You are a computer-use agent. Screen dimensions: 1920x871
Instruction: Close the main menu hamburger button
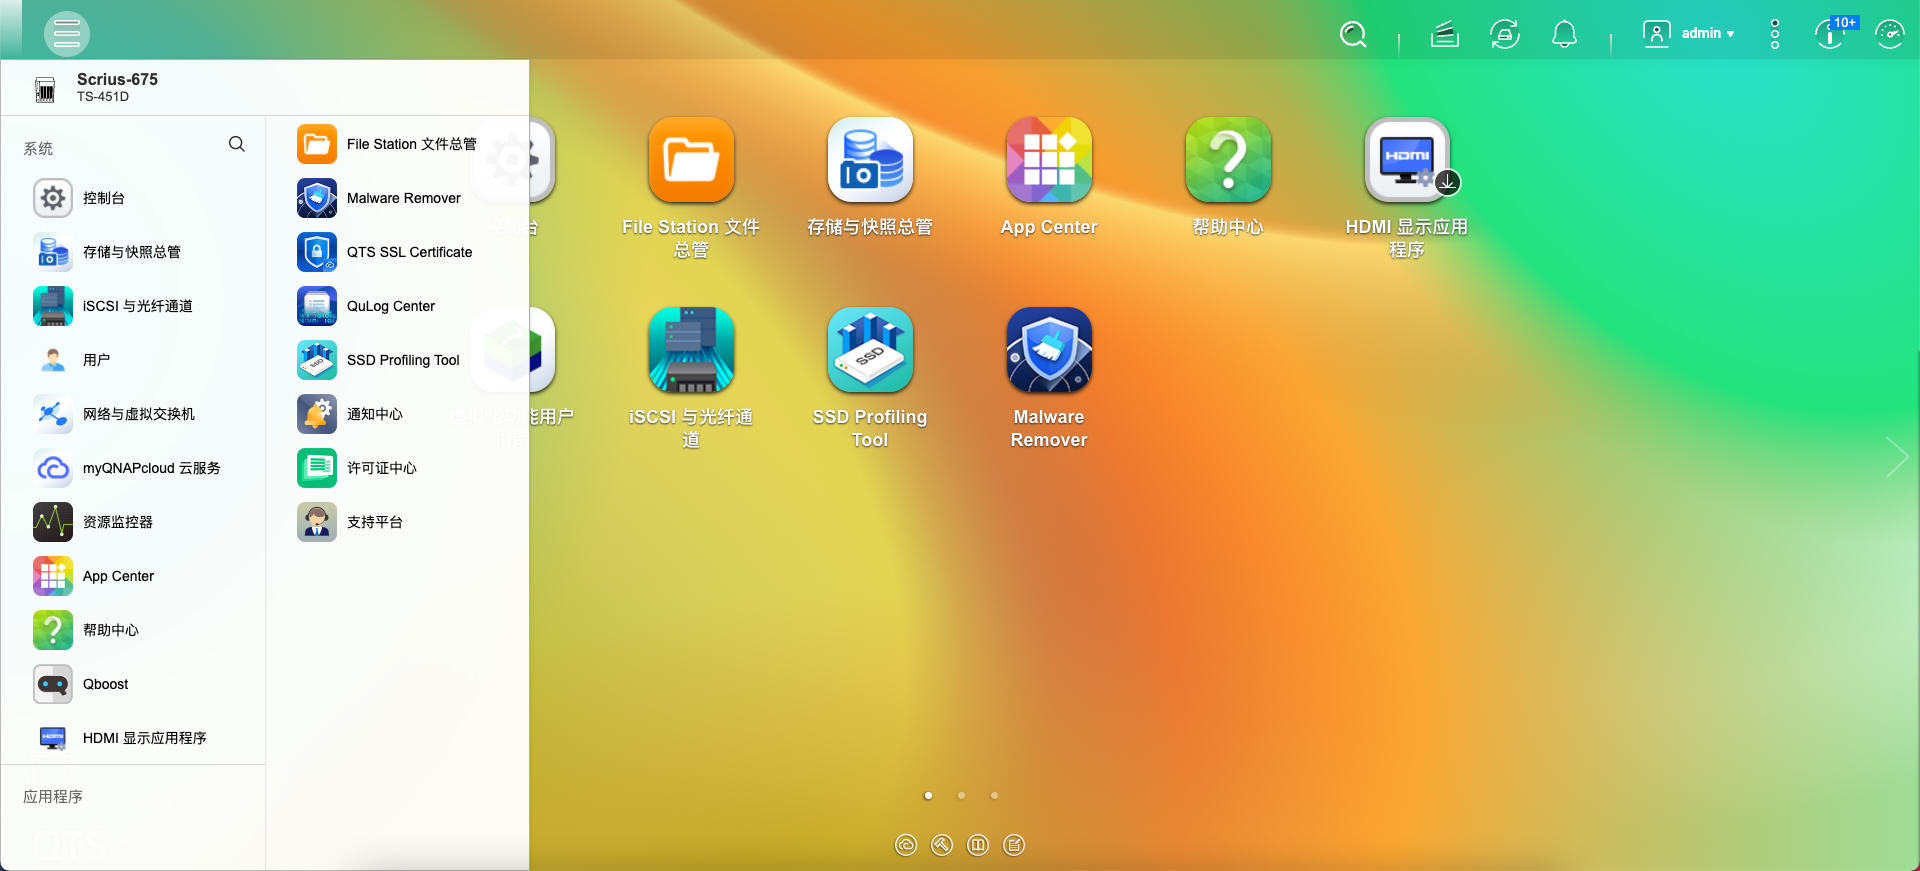coord(66,34)
